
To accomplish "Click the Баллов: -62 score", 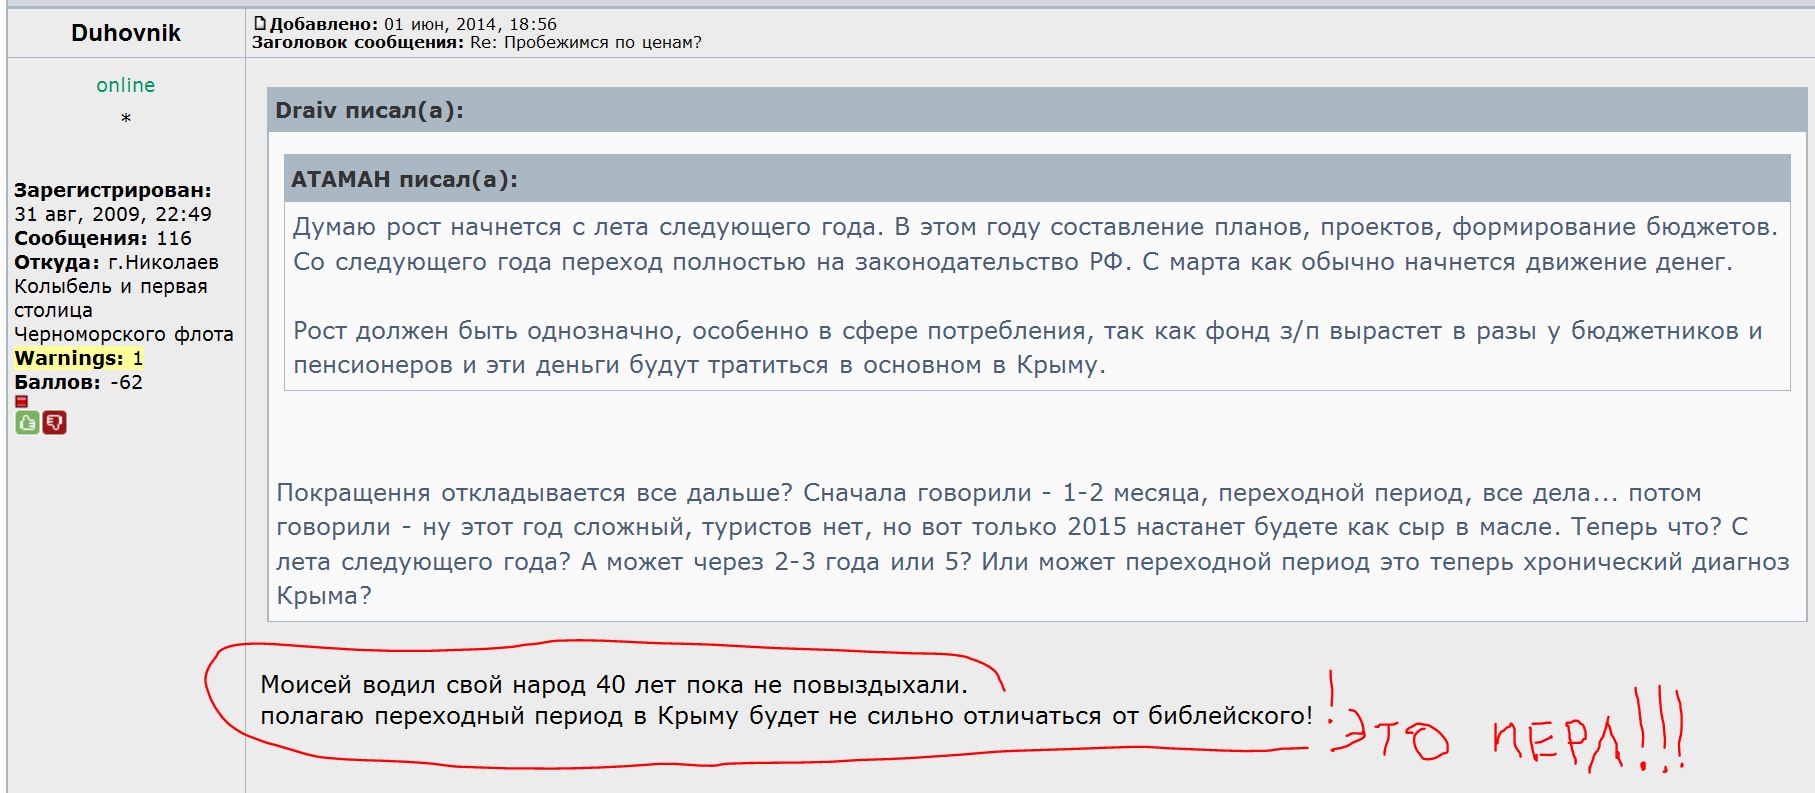I will 78,382.
